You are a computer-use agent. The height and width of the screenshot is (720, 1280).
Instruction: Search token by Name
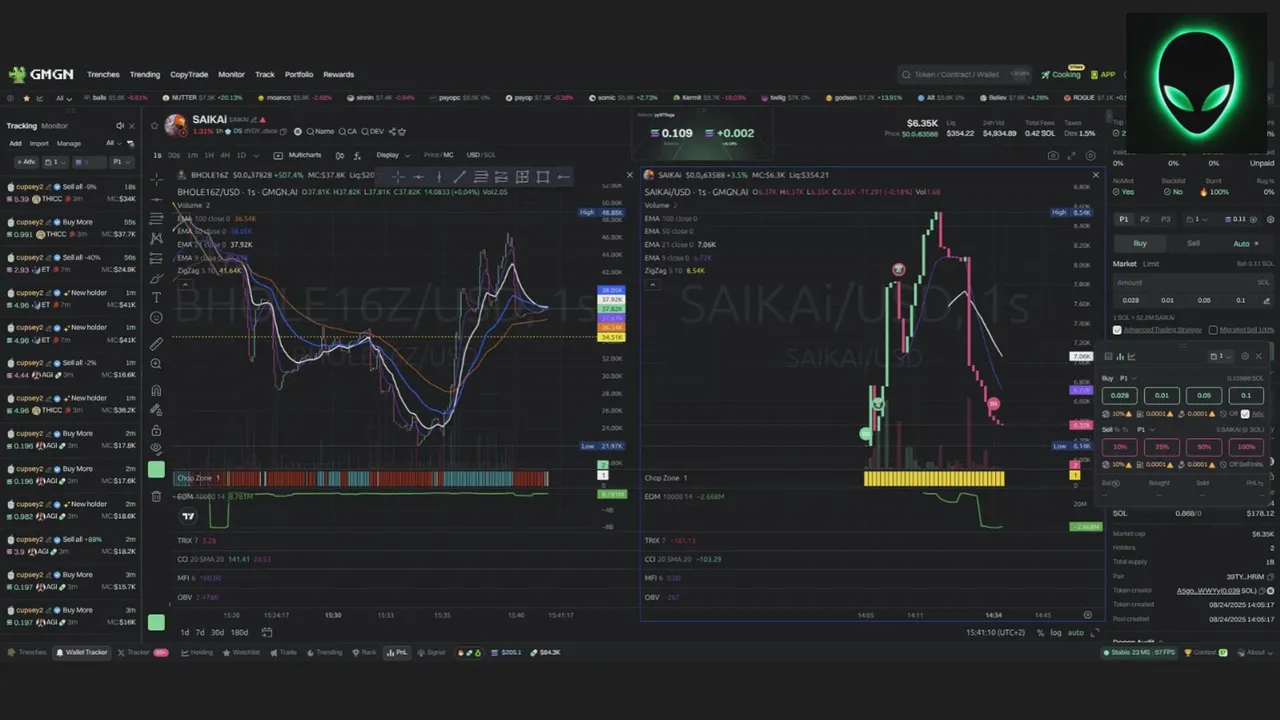(x=321, y=131)
